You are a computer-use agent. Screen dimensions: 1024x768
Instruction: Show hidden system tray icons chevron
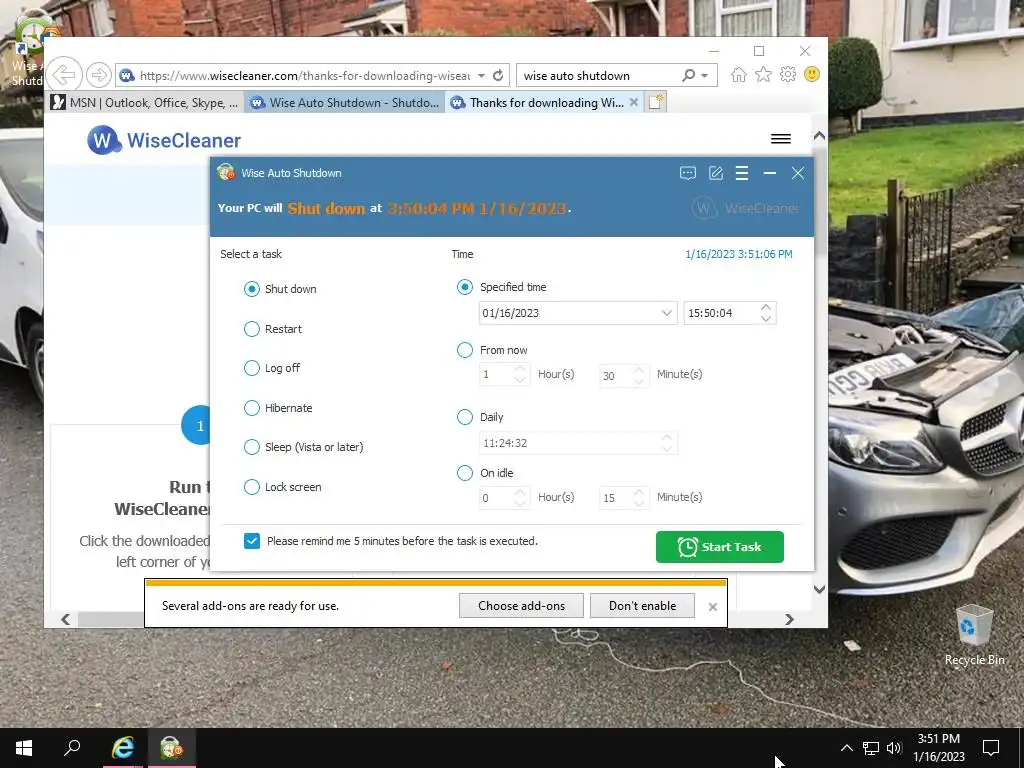[846, 748]
